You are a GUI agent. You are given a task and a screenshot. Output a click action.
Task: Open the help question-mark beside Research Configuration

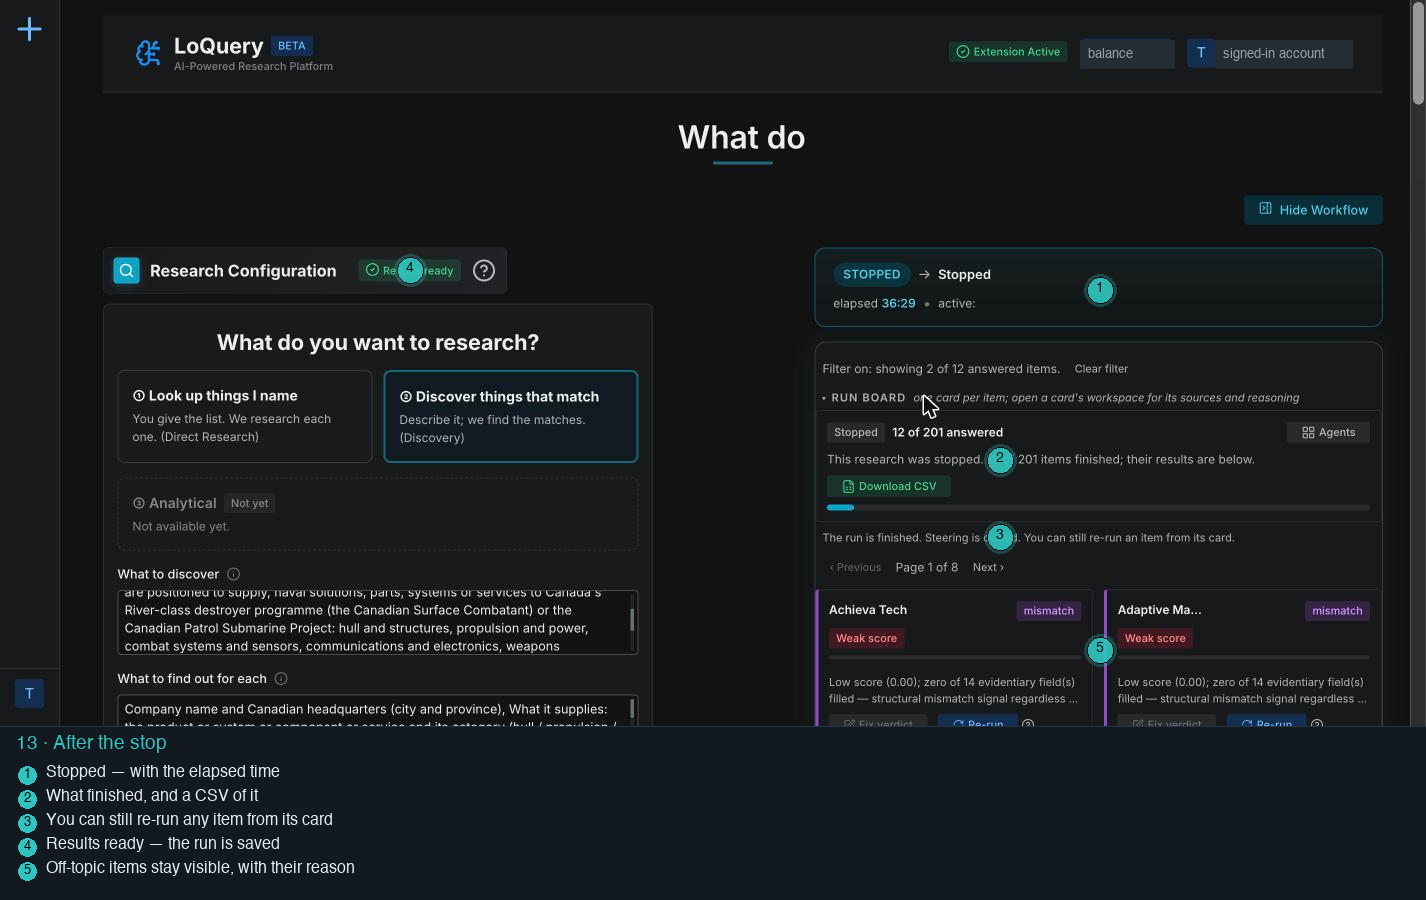(484, 271)
